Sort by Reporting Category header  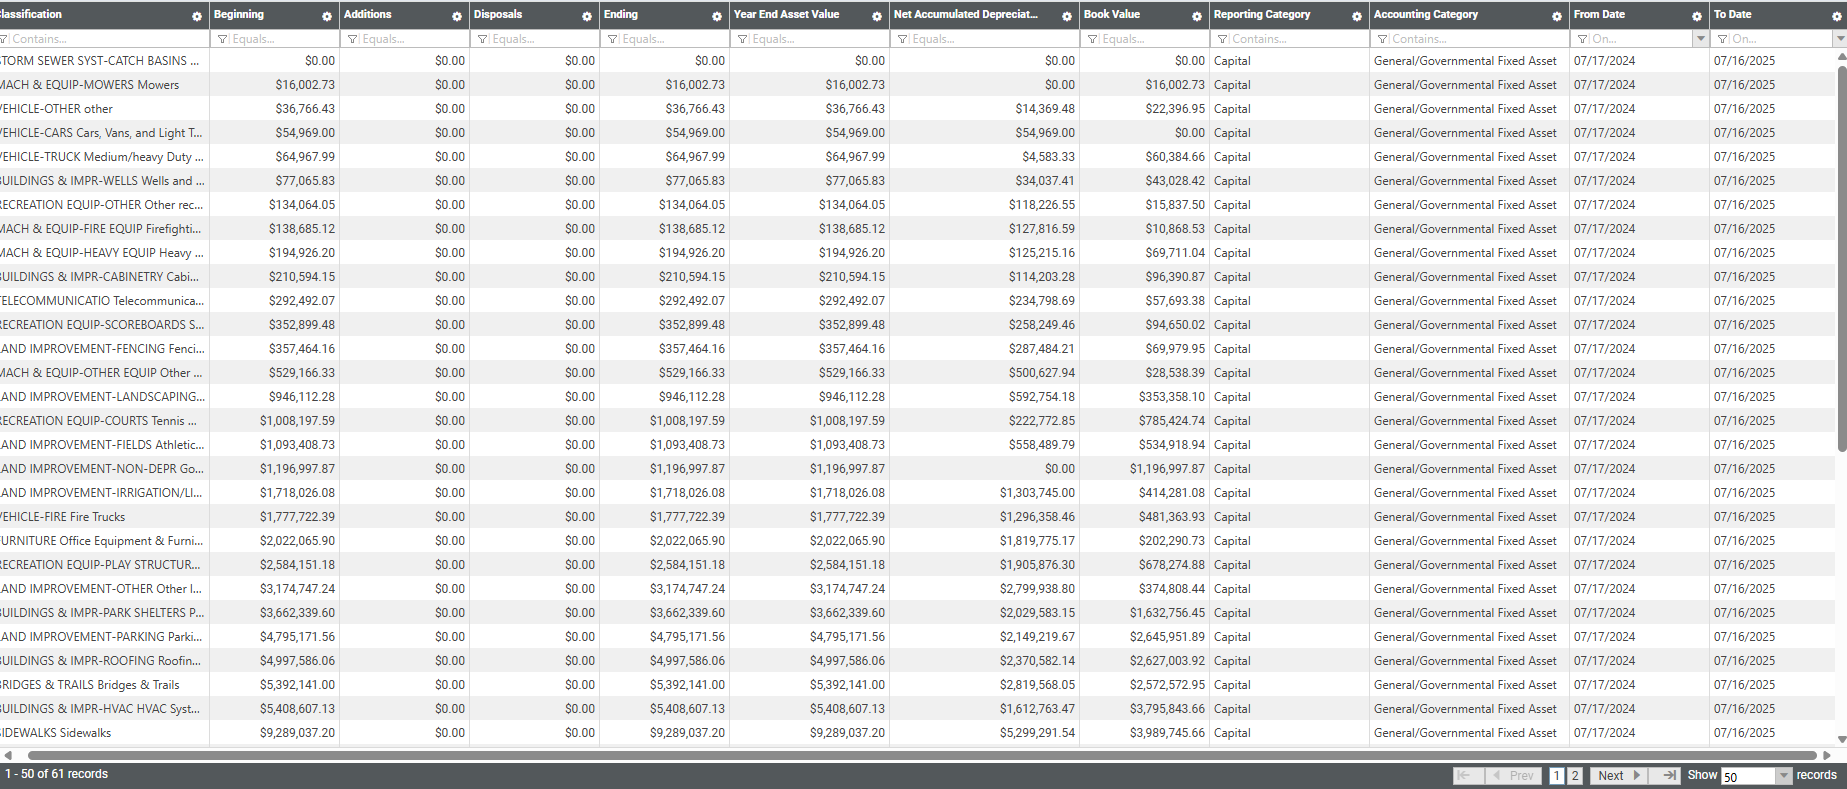coord(1261,14)
